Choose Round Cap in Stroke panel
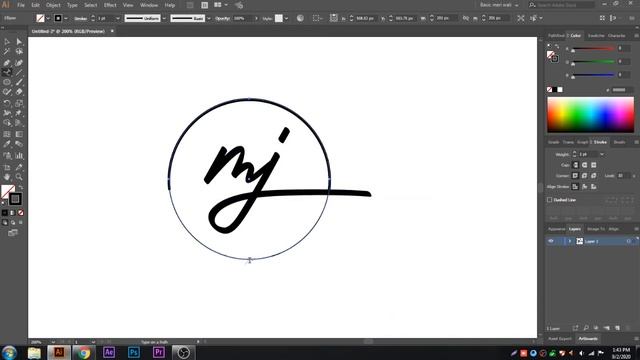This screenshot has width=640, height=360. pyautogui.click(x=584, y=165)
